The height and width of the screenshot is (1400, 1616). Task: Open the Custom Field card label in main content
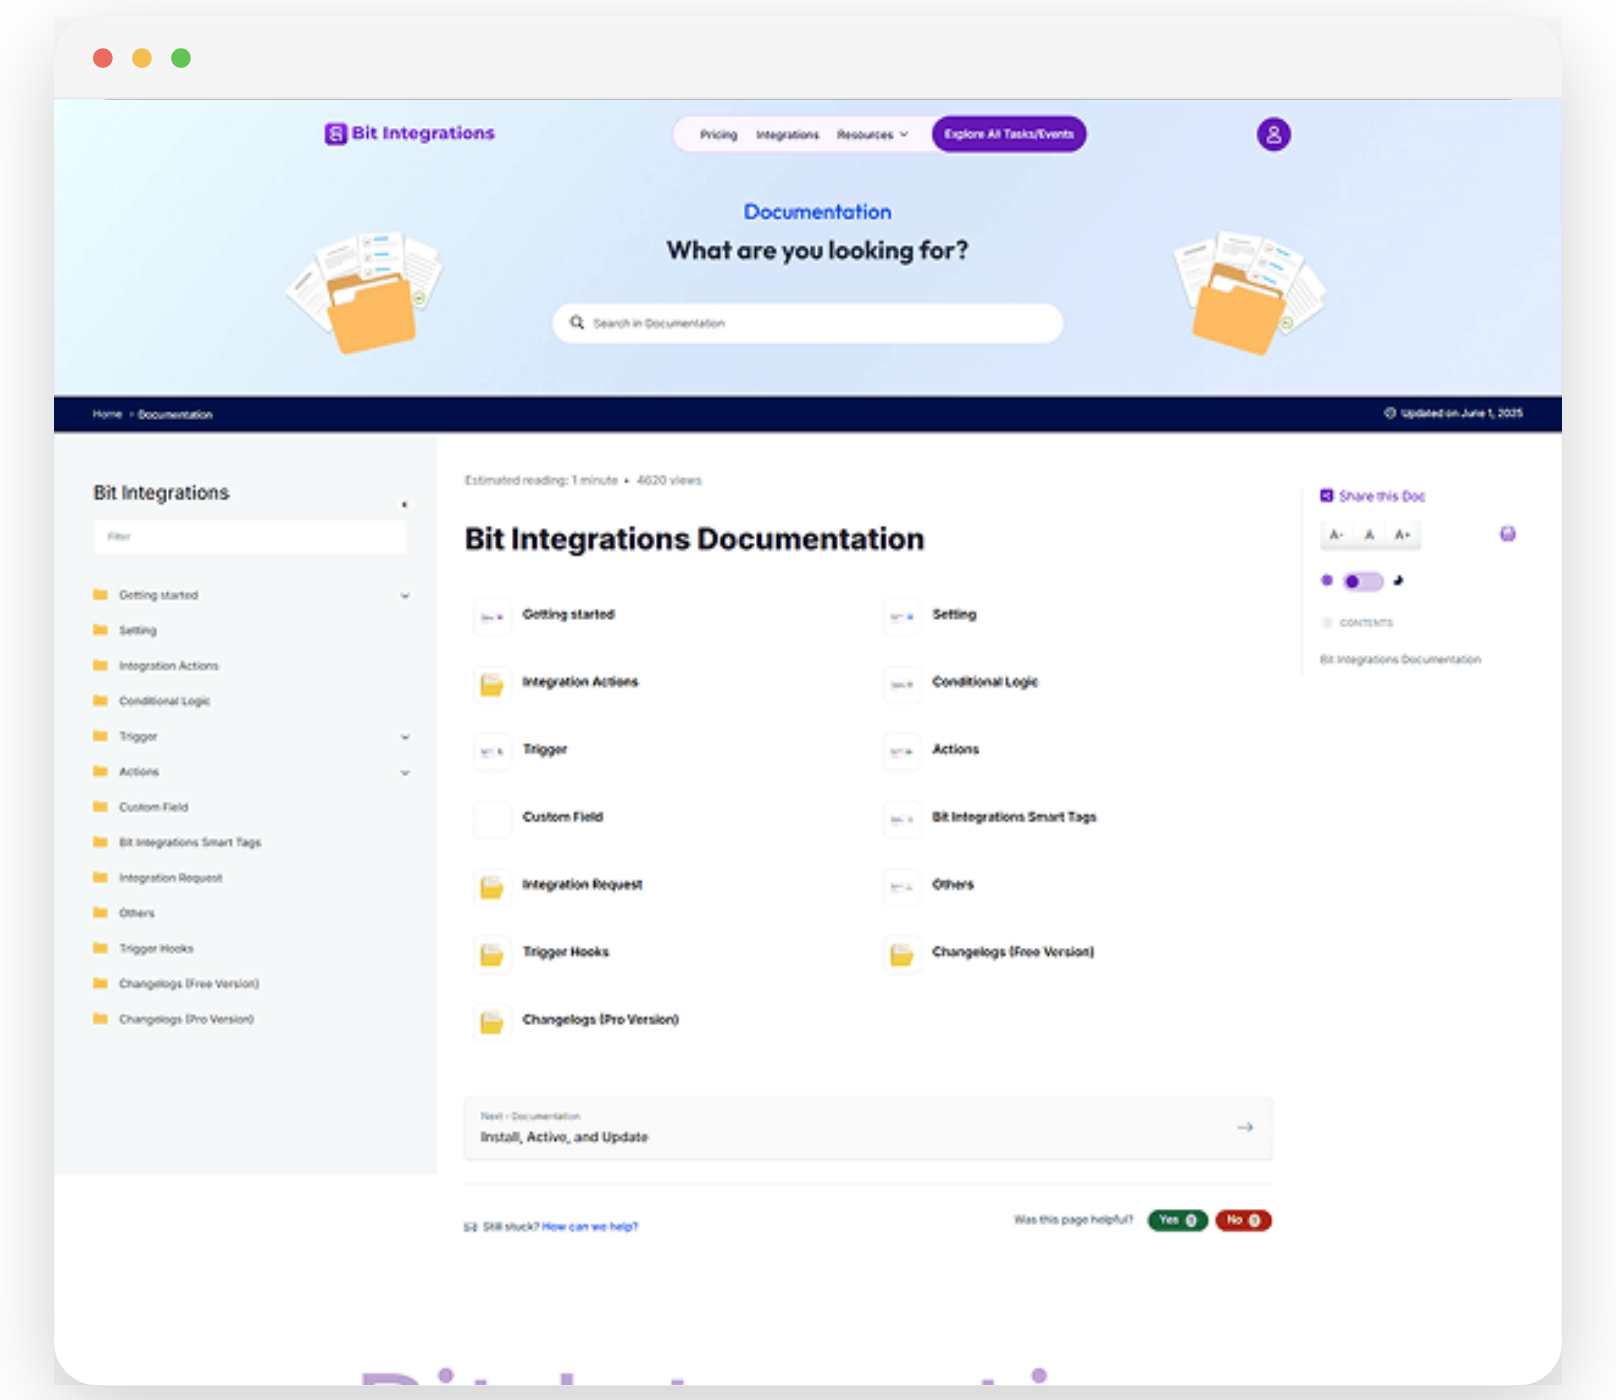point(563,817)
